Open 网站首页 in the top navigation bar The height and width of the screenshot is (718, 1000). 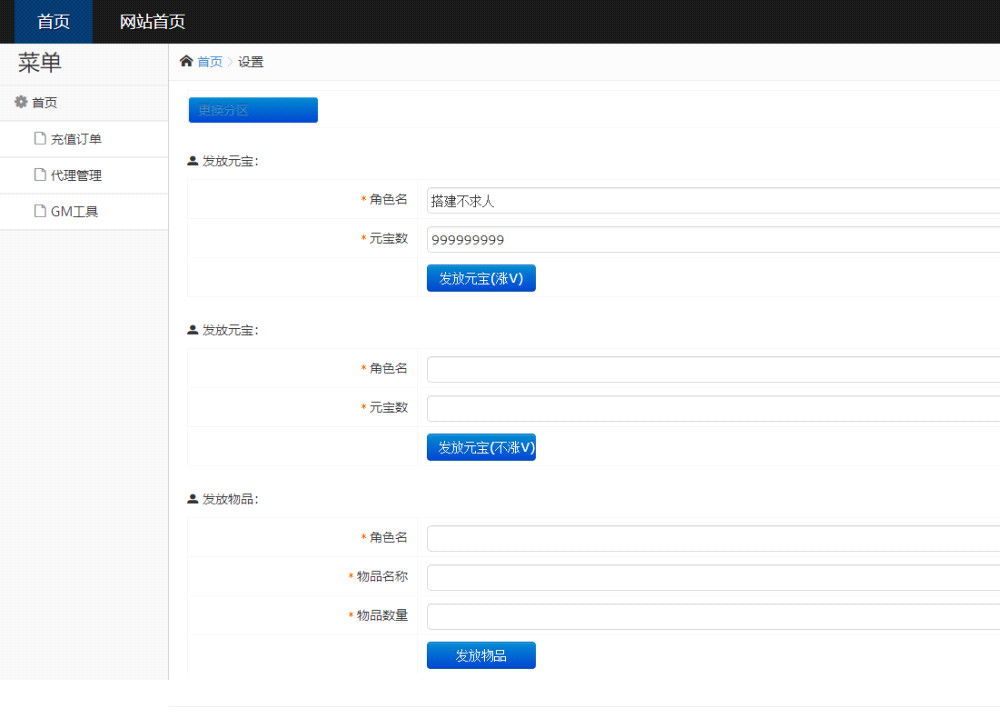point(152,22)
